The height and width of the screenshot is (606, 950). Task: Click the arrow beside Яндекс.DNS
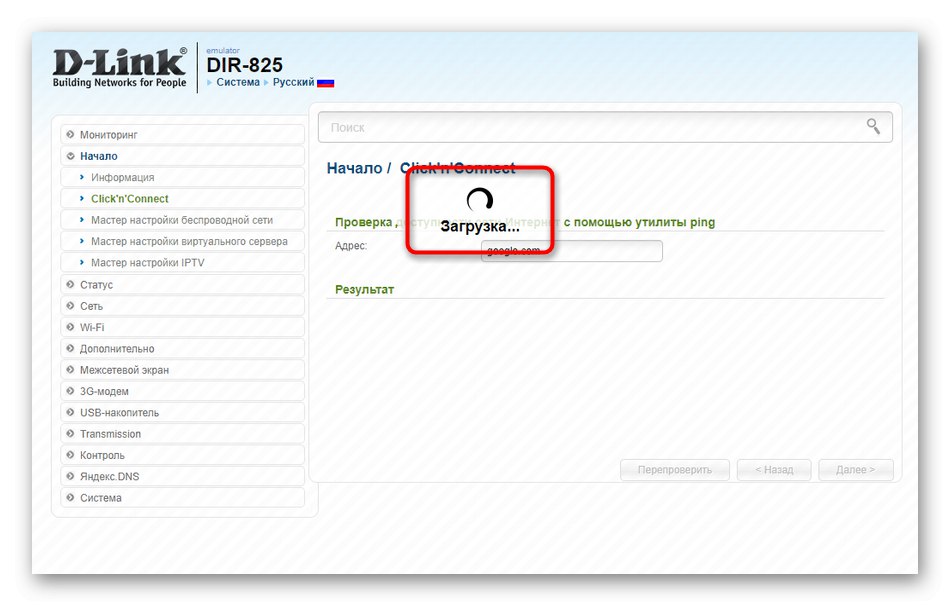click(70, 476)
